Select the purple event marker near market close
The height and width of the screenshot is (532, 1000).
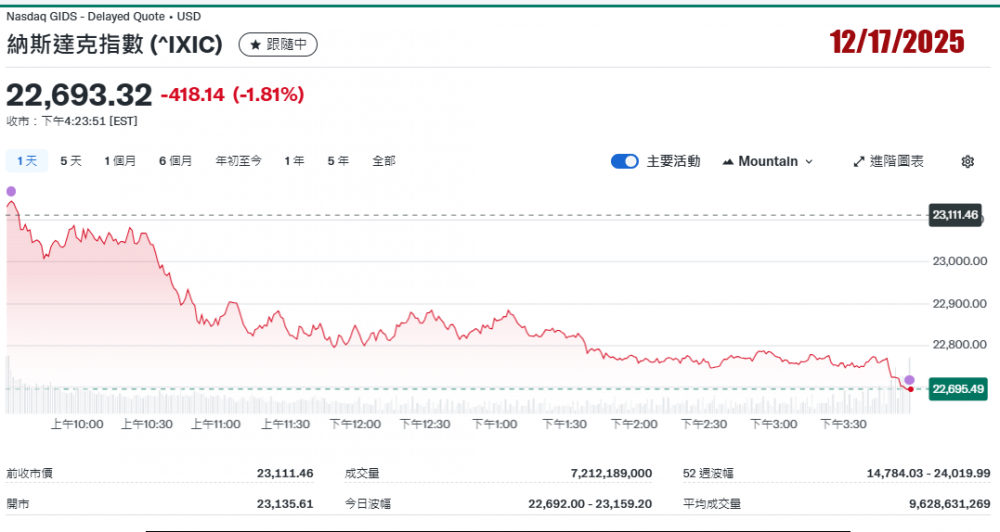point(909,380)
